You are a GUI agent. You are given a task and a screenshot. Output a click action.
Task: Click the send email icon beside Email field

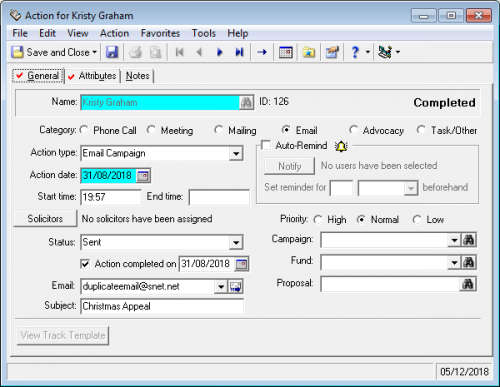pos(236,287)
